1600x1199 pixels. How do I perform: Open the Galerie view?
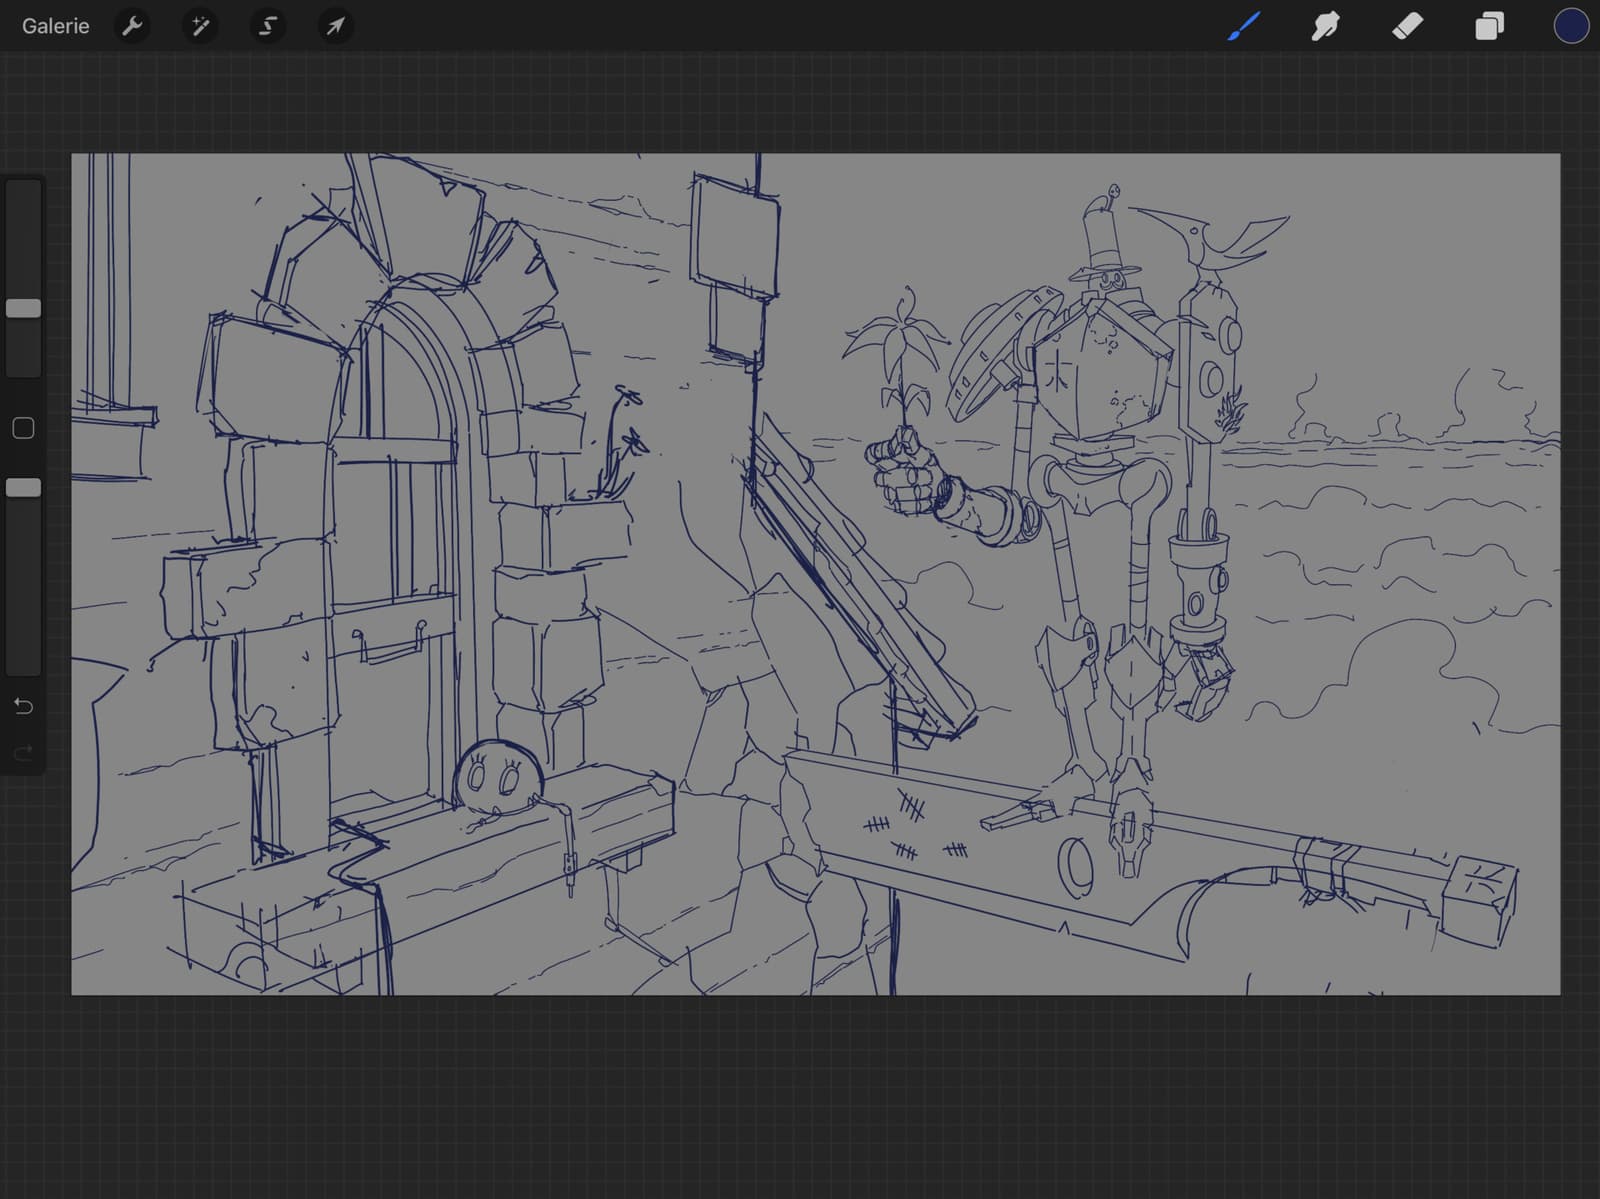[55, 26]
